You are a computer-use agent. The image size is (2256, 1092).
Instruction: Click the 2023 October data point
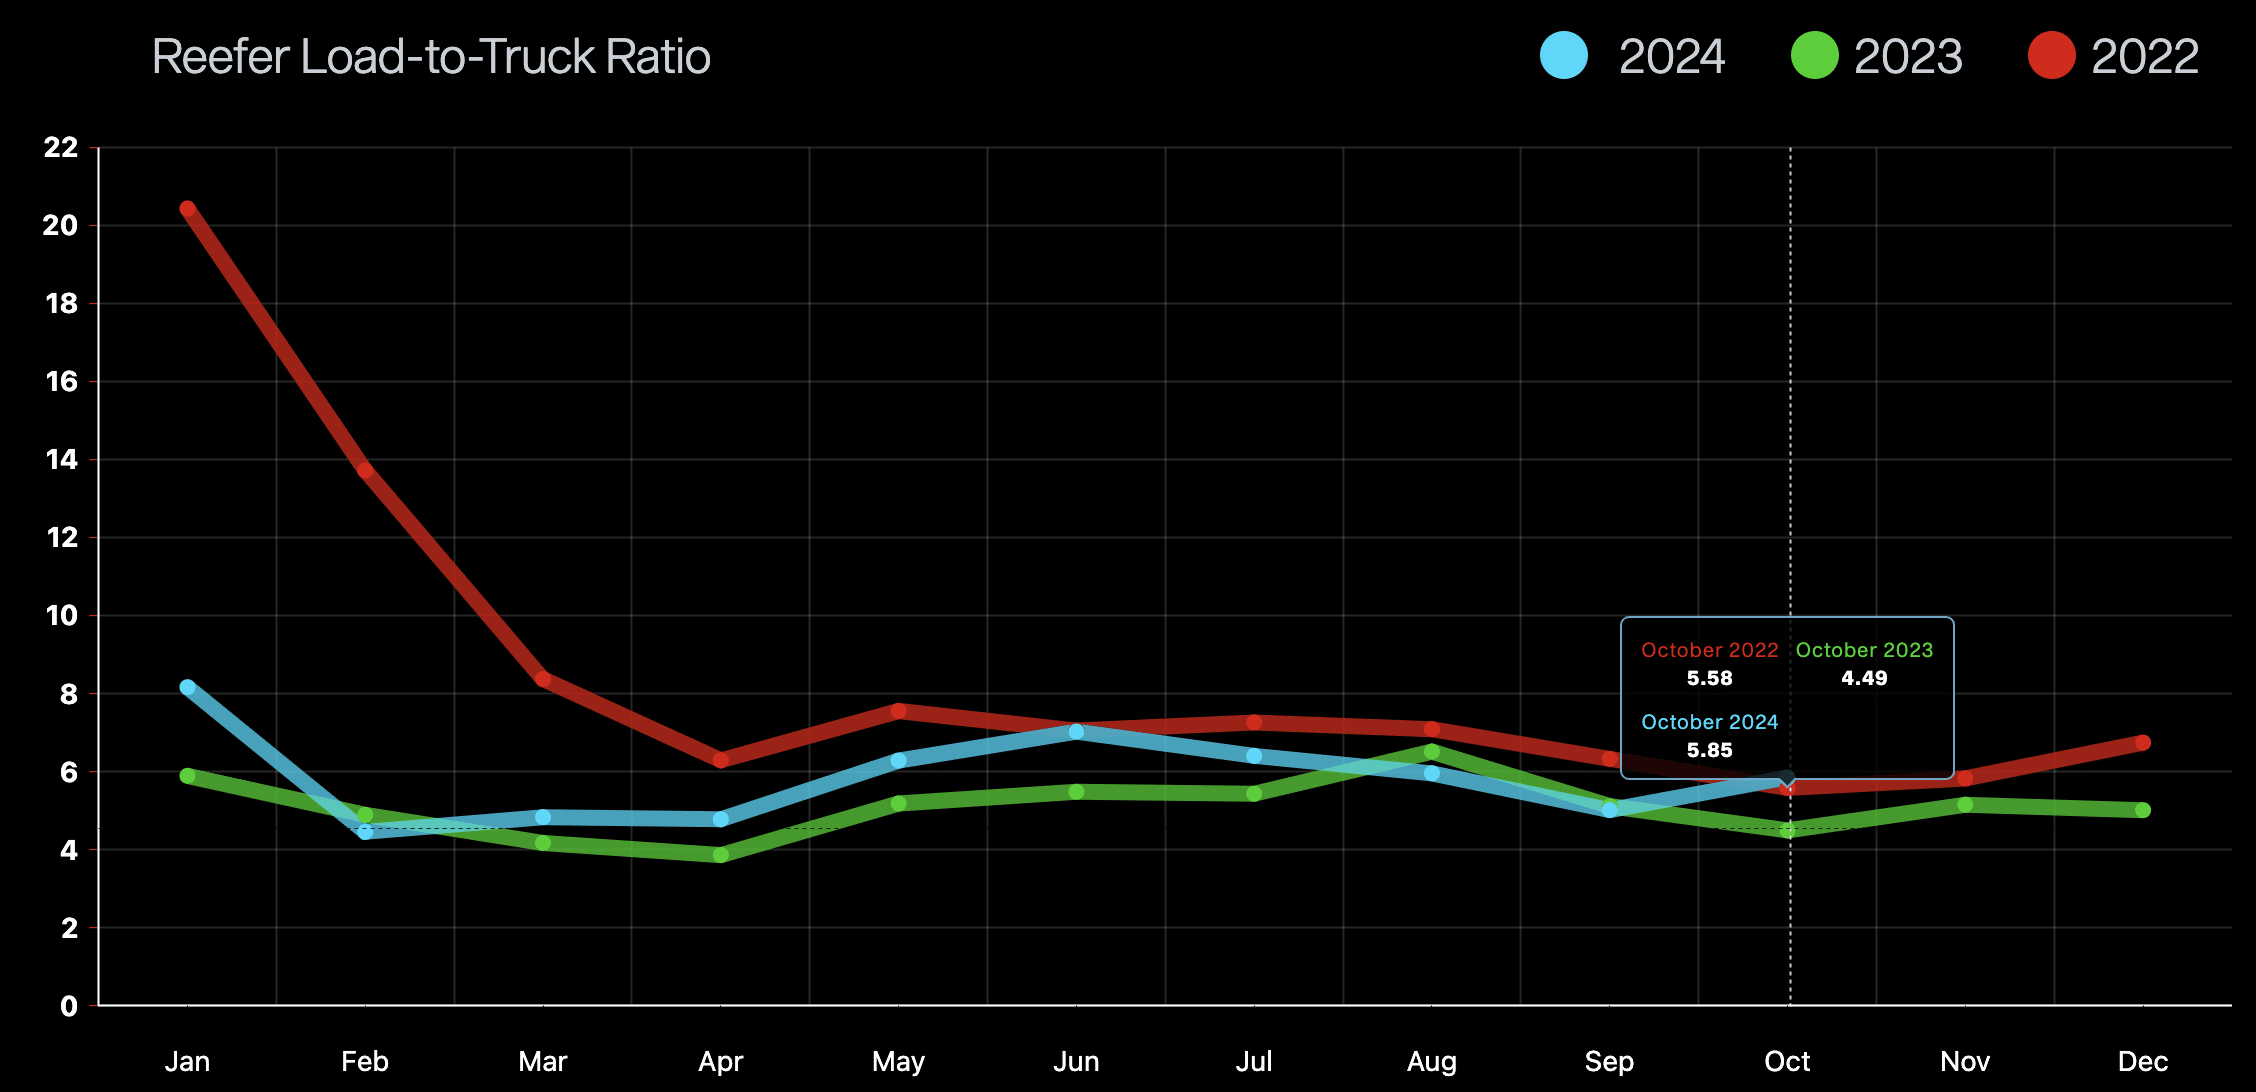pos(1788,829)
